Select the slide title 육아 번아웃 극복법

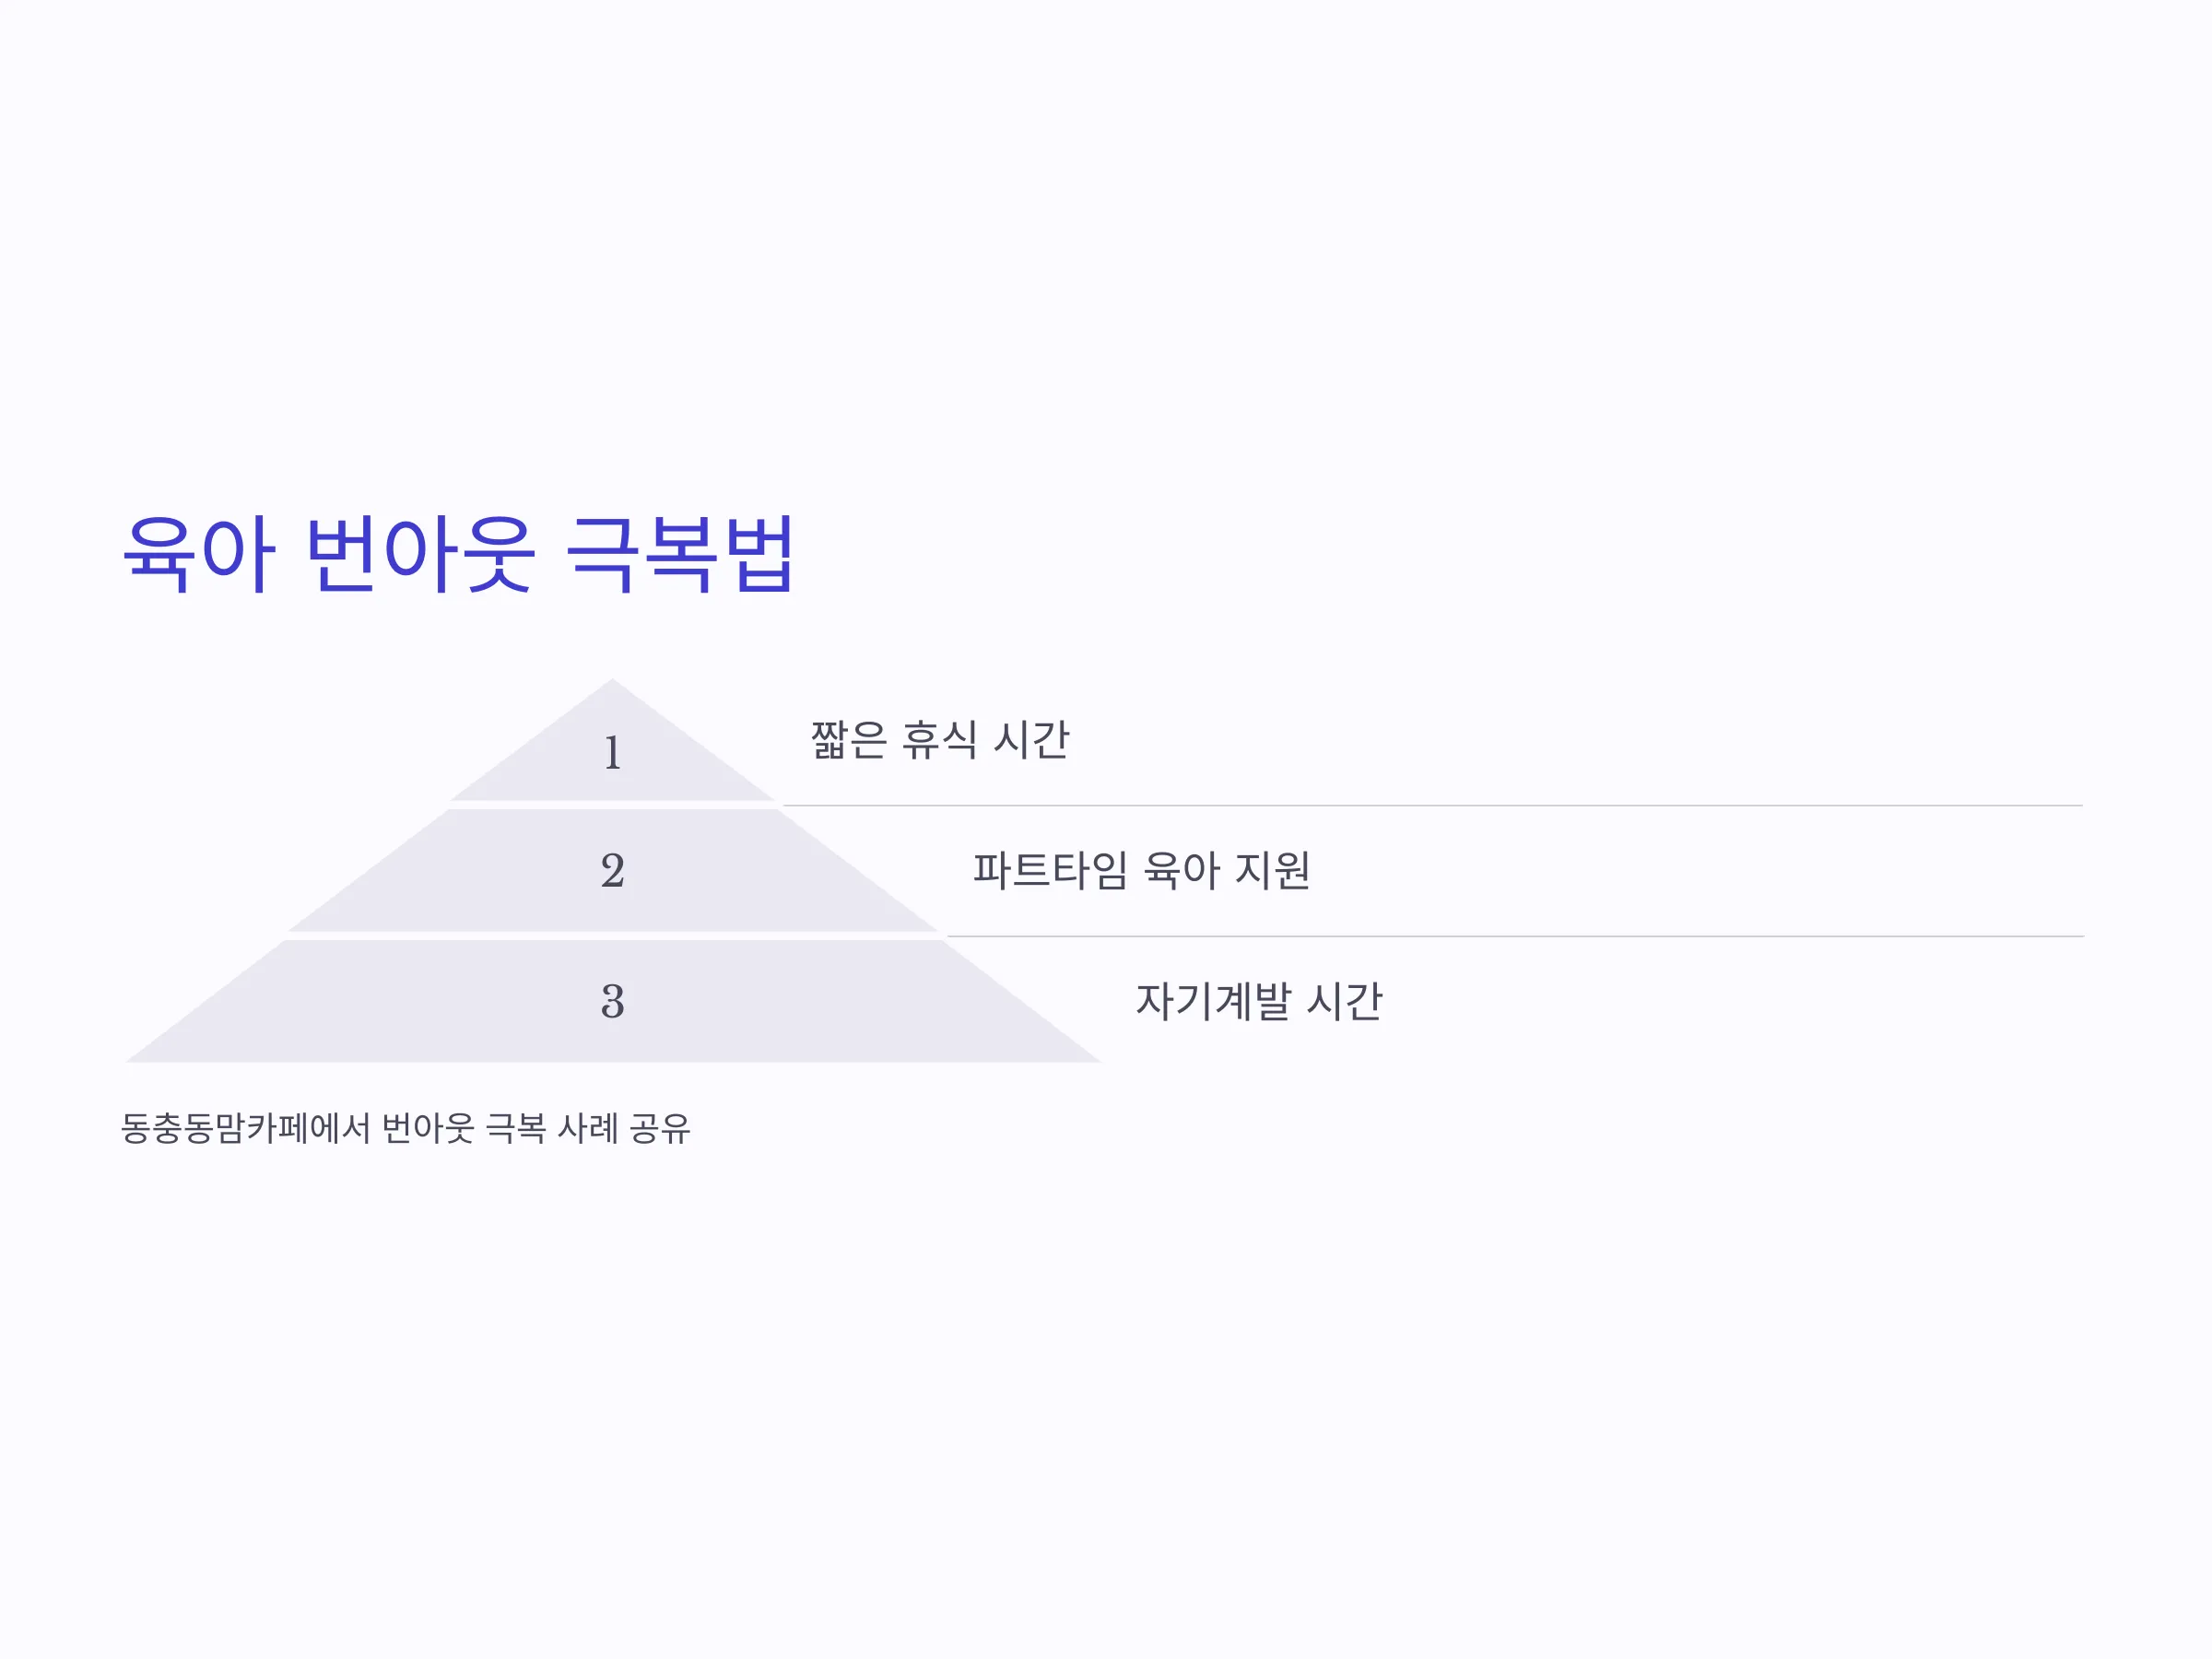click(x=459, y=554)
